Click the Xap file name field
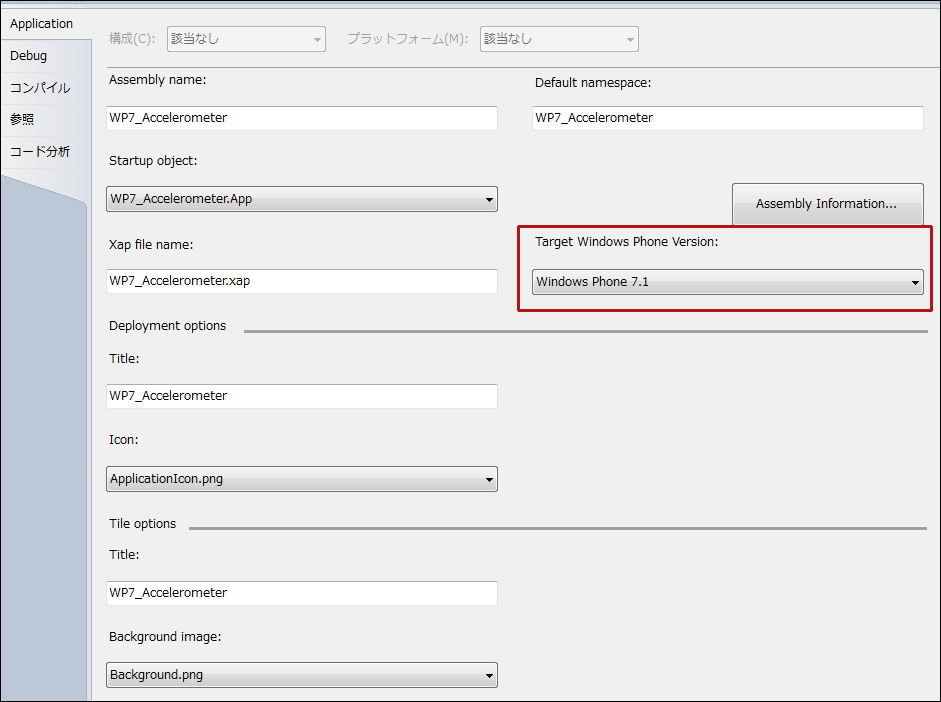The height and width of the screenshot is (702, 941). (302, 281)
